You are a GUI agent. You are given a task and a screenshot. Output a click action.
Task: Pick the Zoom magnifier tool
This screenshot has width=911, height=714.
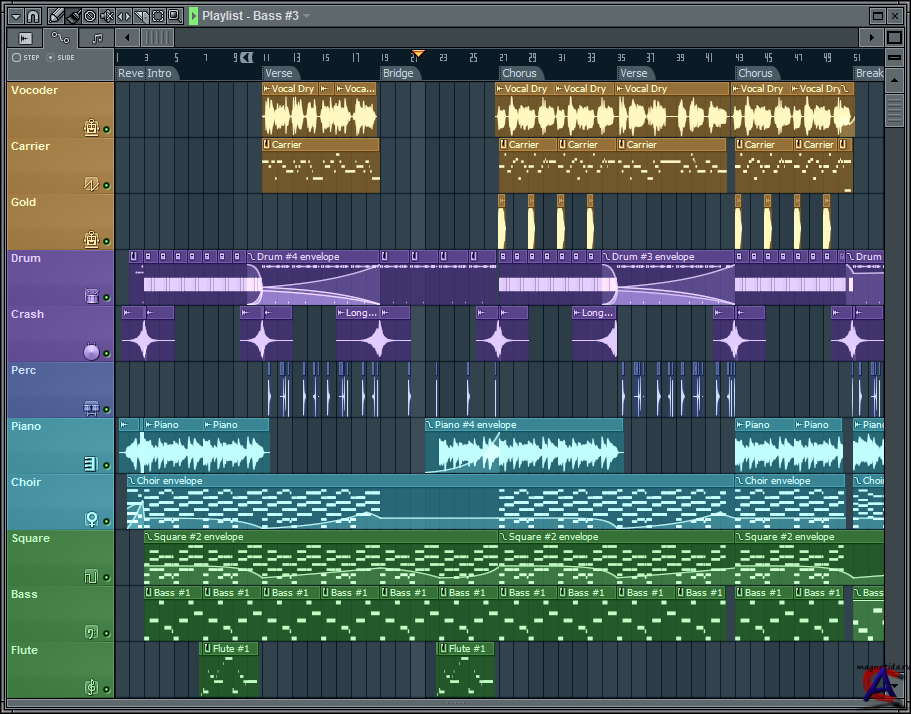(x=175, y=16)
